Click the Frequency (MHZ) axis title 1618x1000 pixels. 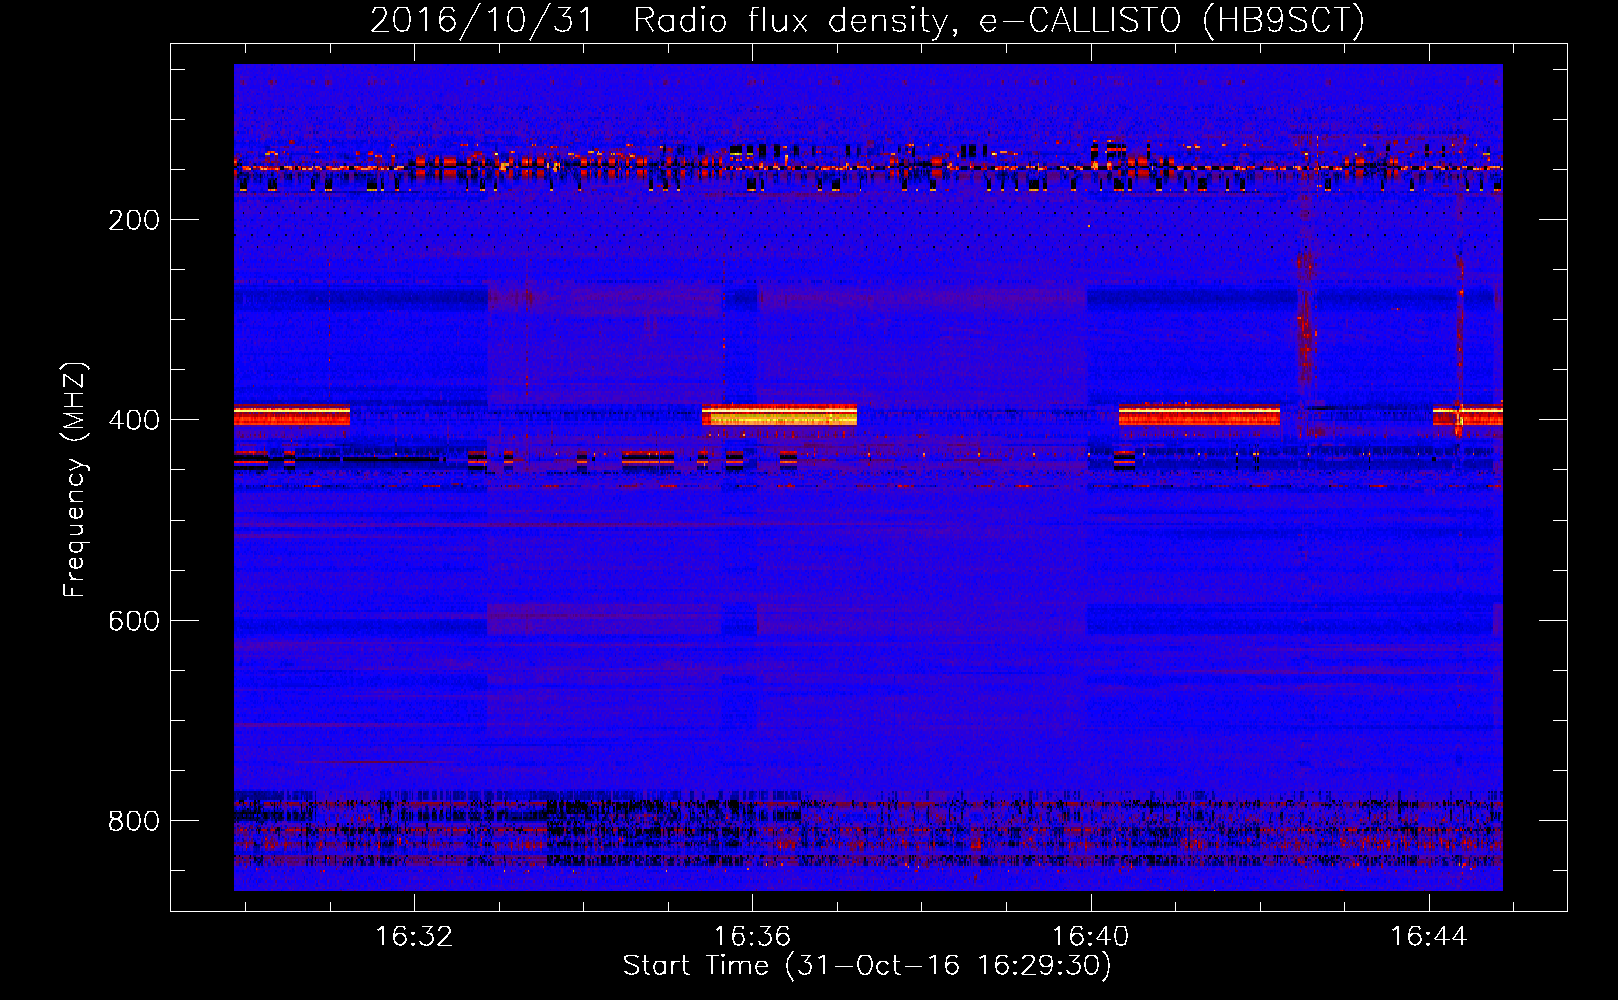(75, 479)
